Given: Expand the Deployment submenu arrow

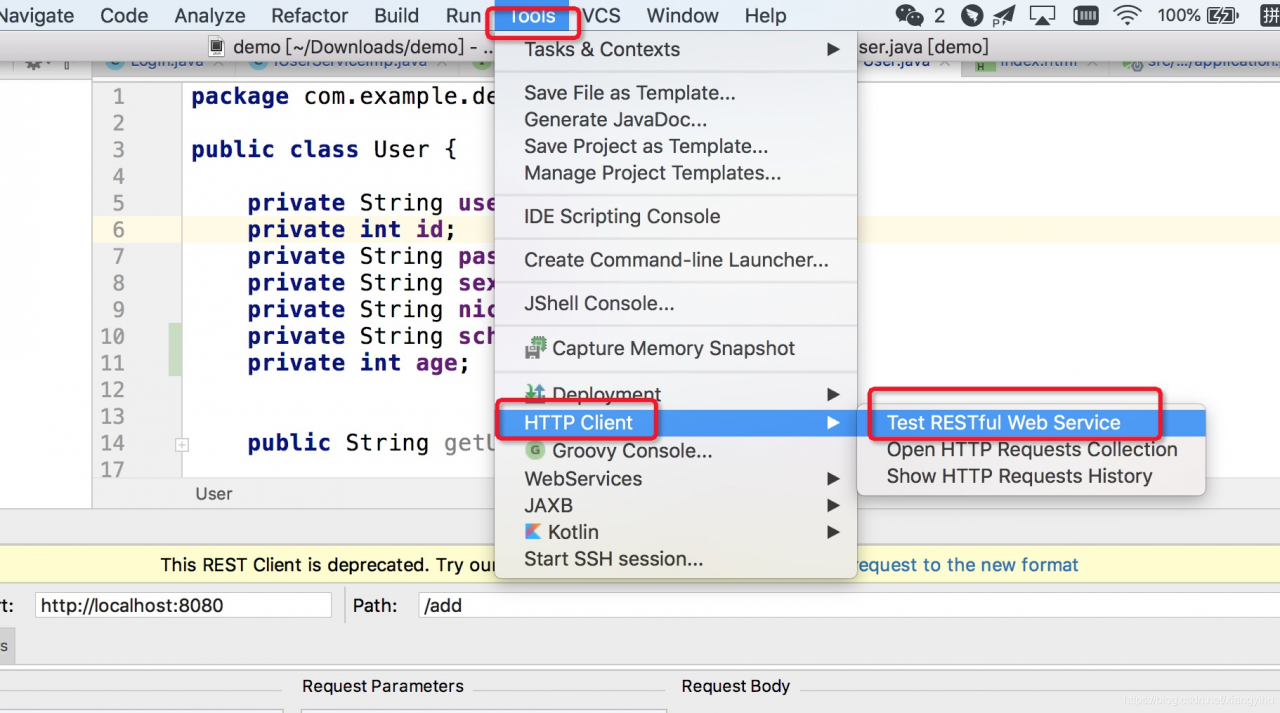Looking at the screenshot, I should [832, 394].
